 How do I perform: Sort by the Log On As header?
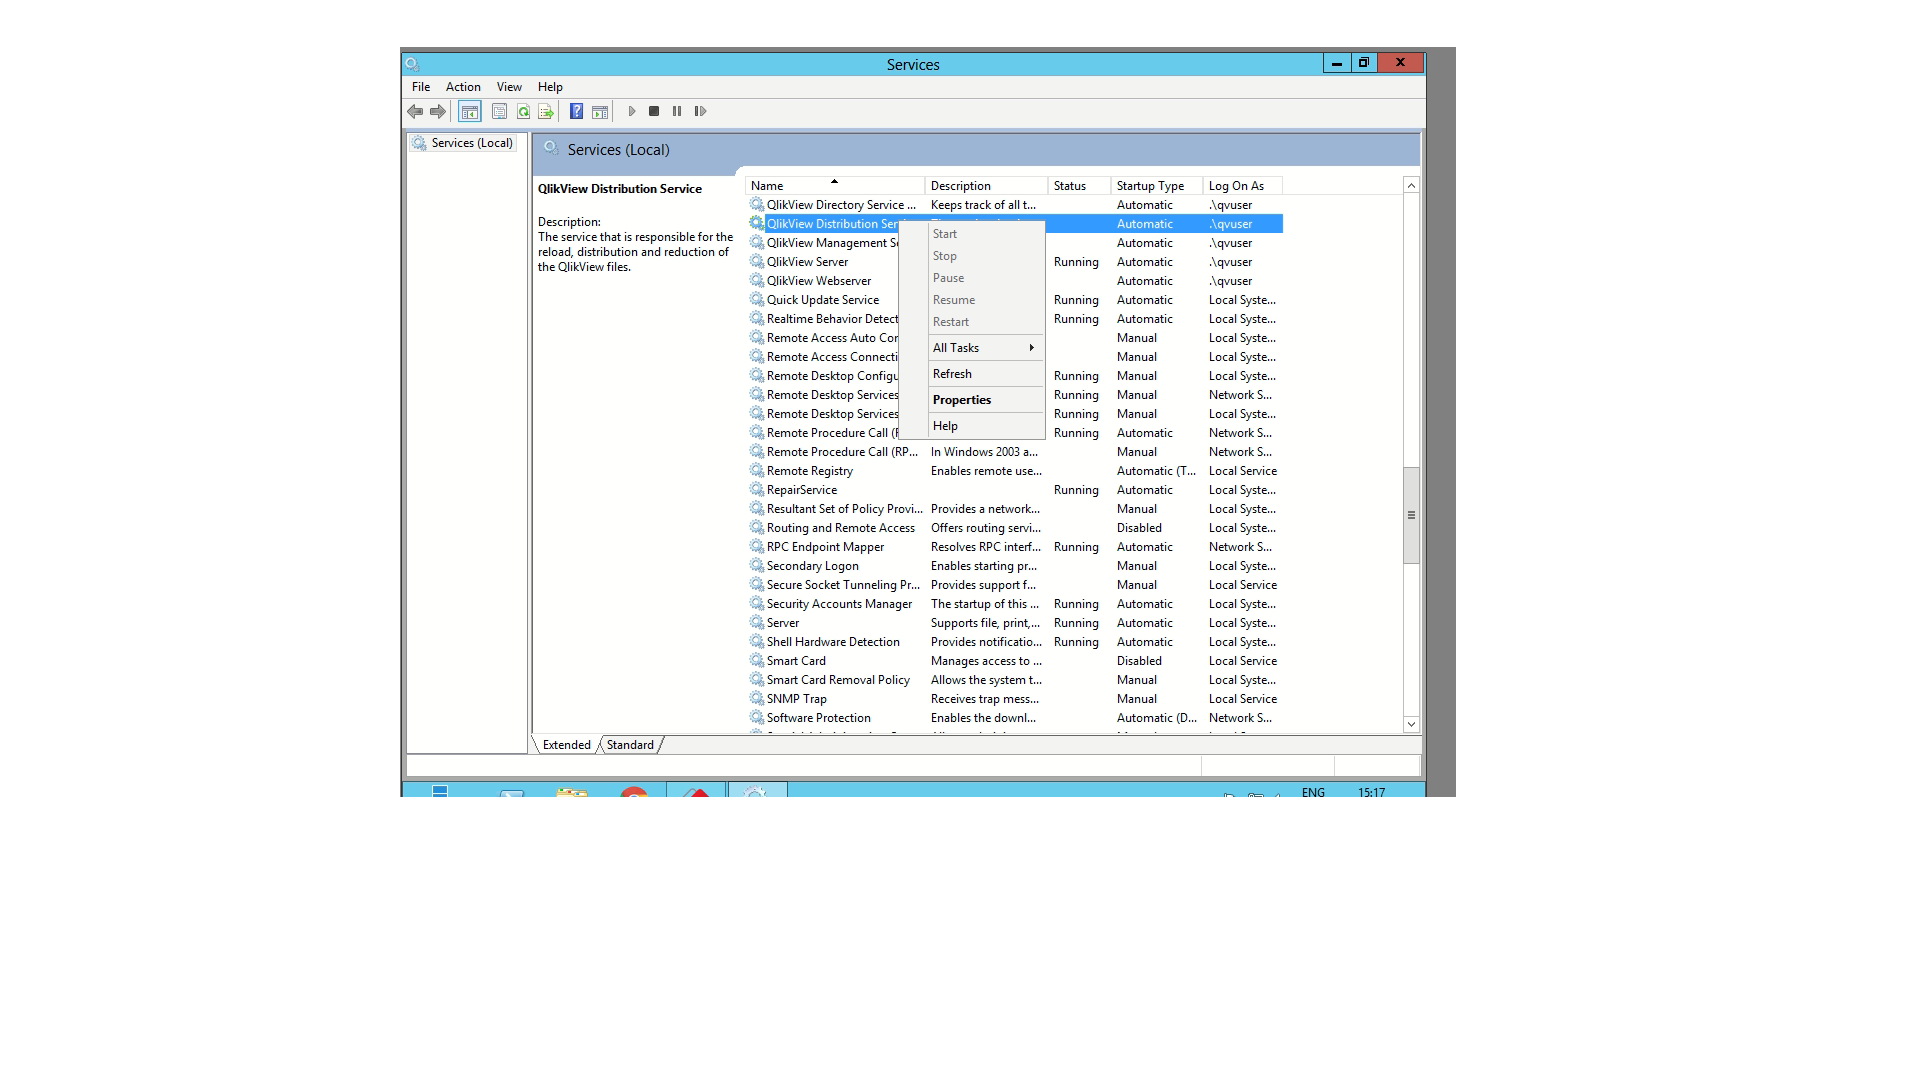coord(1242,186)
